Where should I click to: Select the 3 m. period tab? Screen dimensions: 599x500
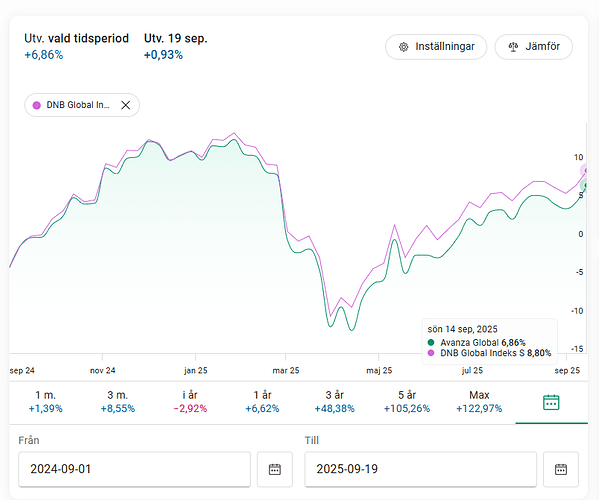coord(118,402)
